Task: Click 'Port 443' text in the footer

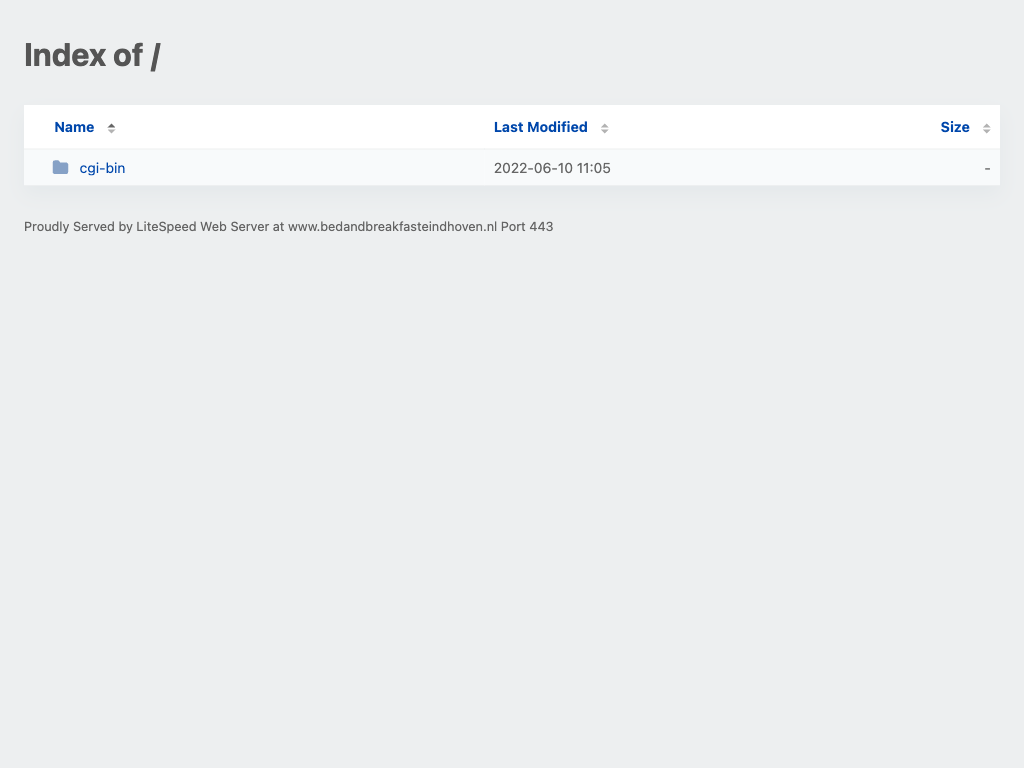Action: [x=527, y=227]
